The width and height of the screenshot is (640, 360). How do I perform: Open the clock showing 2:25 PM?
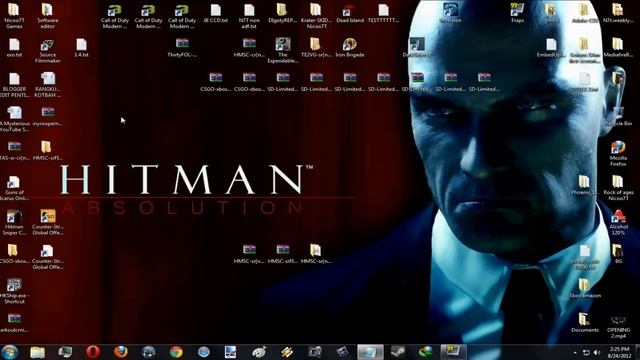619,352
